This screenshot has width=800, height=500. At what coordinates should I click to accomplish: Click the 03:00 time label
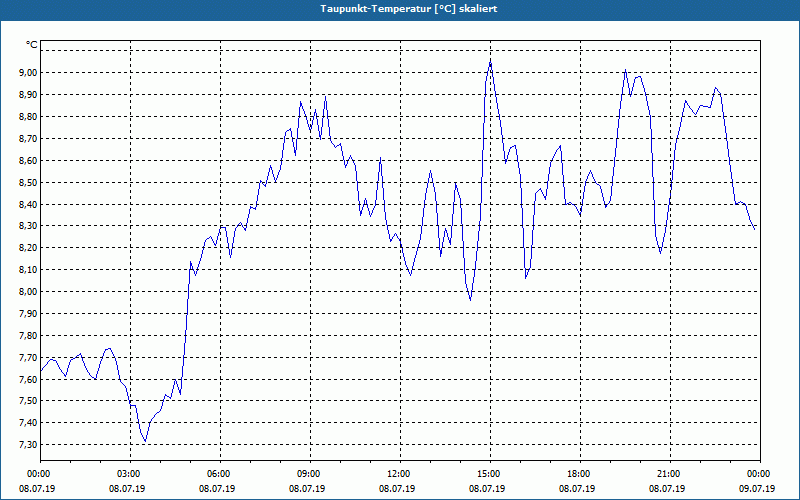[131, 474]
